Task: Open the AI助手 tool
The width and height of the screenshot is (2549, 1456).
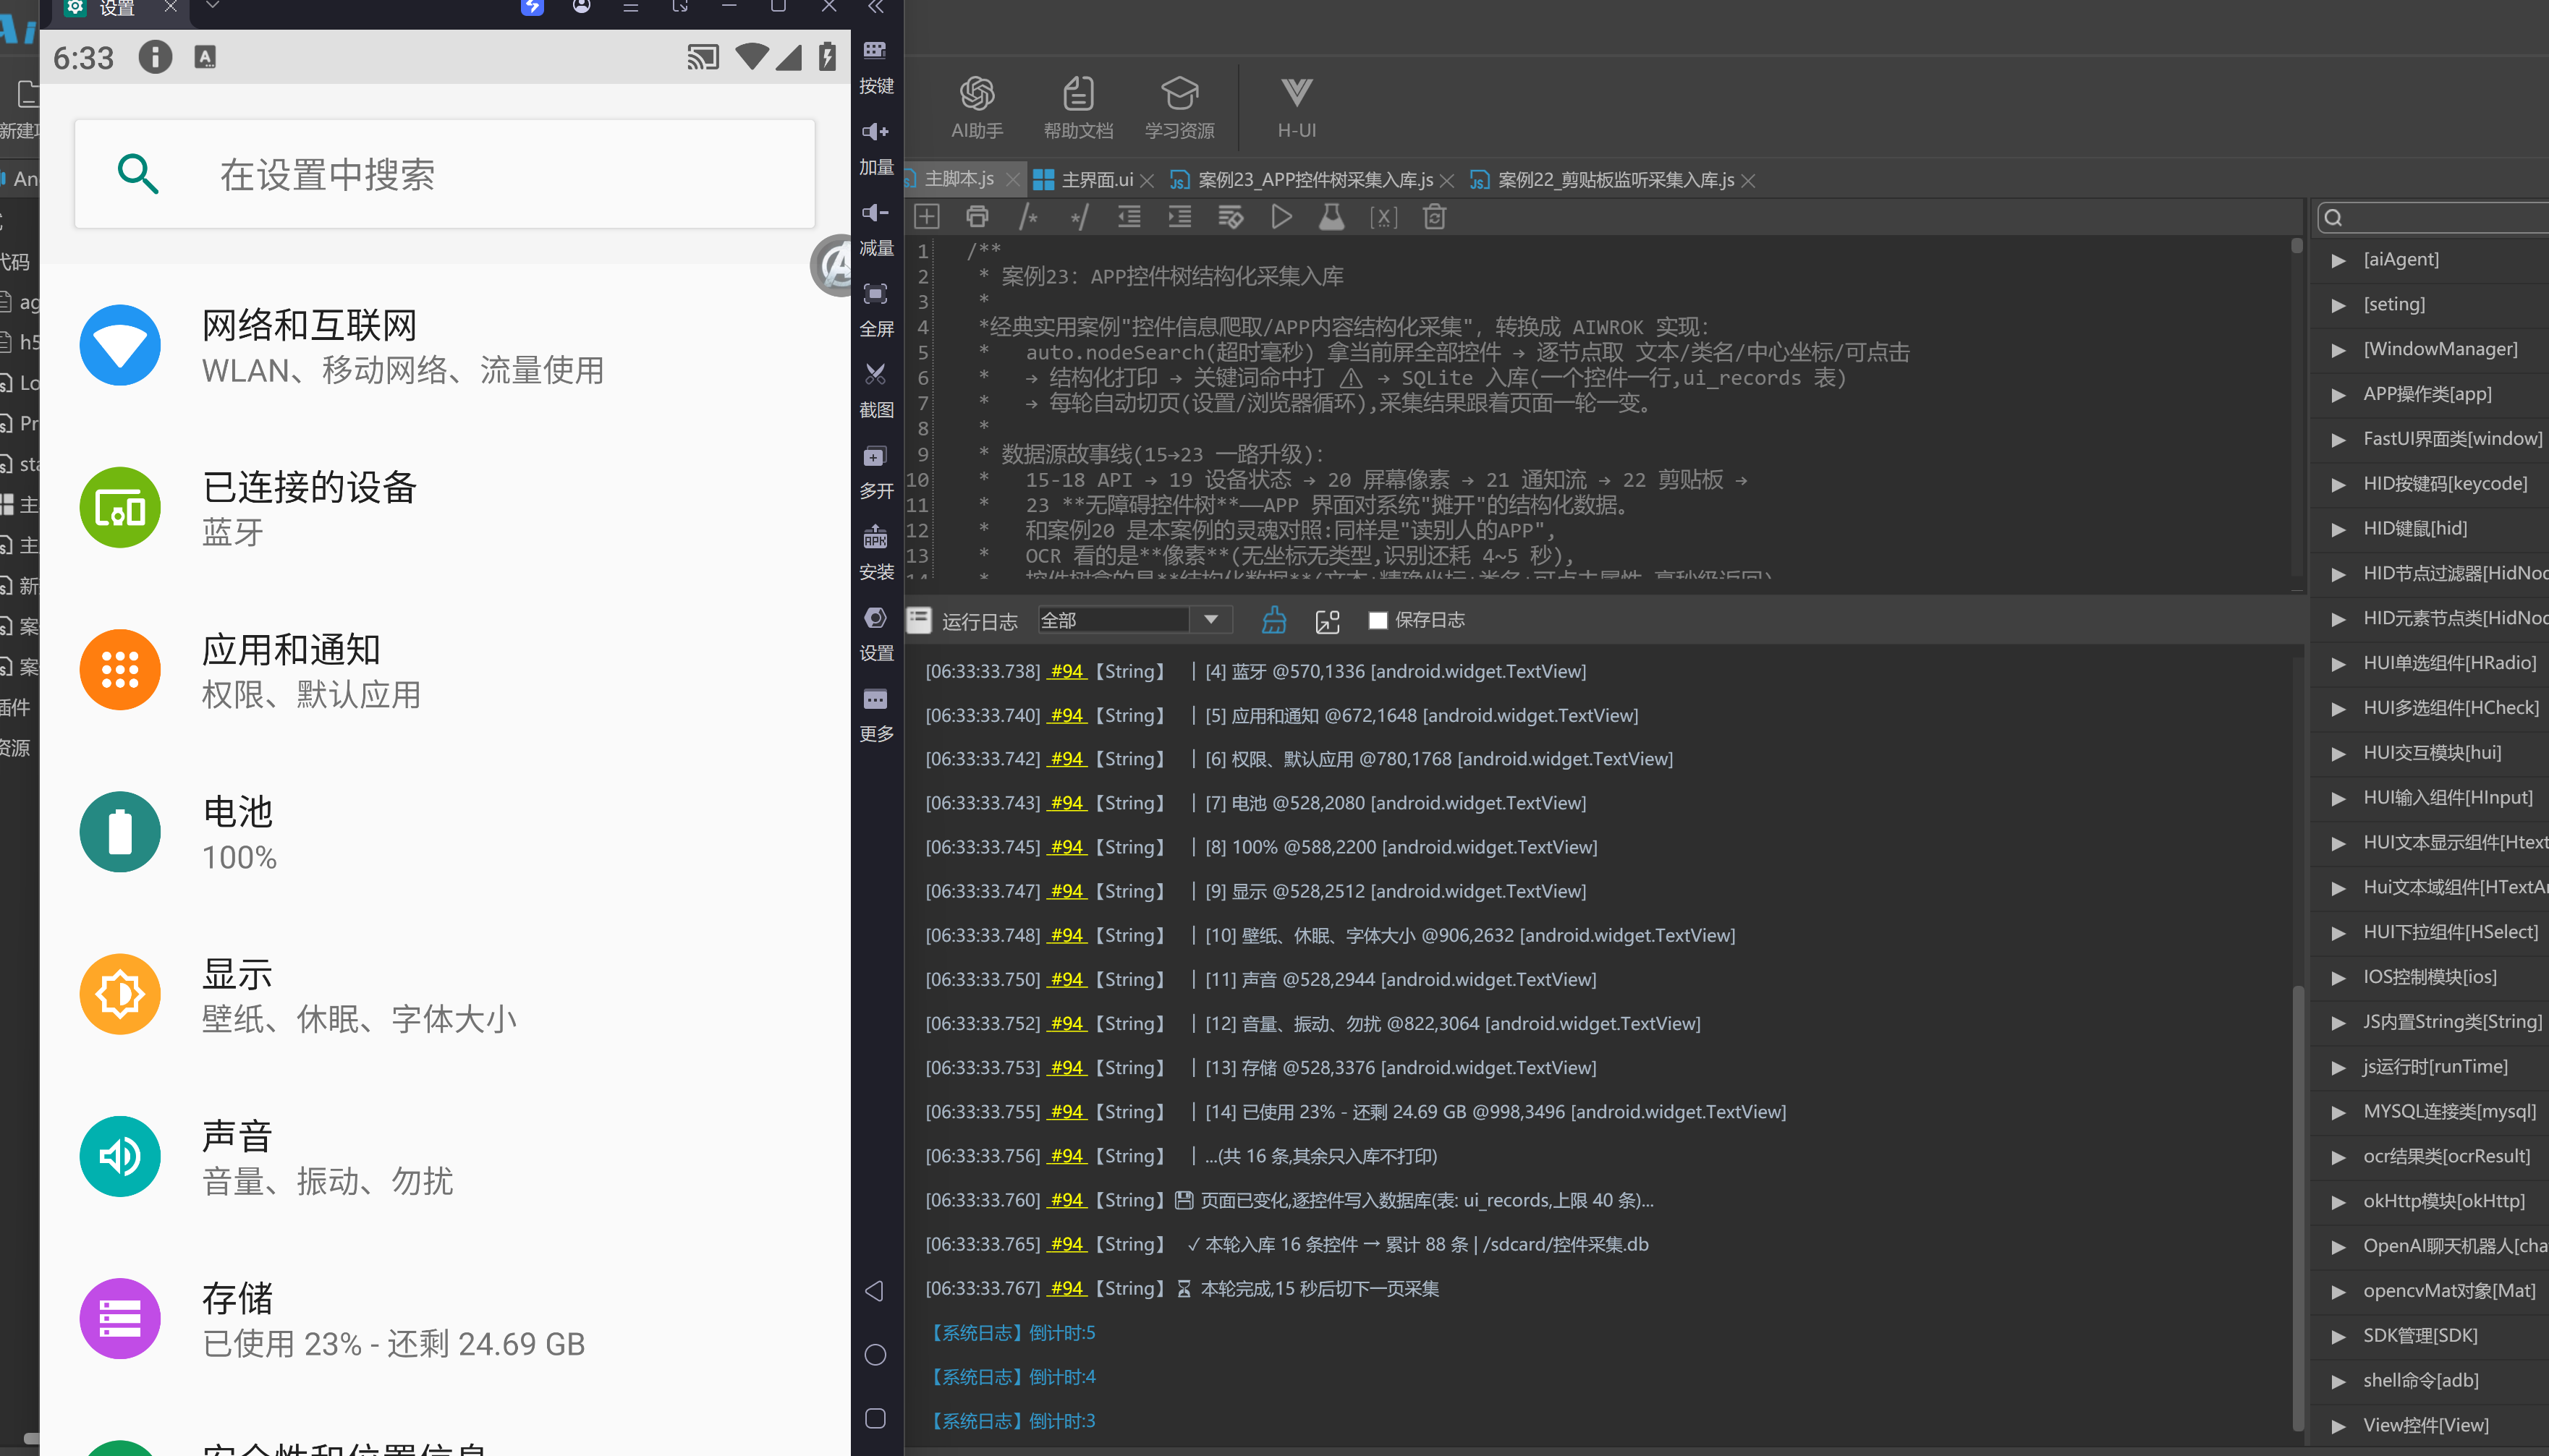Action: [976, 107]
